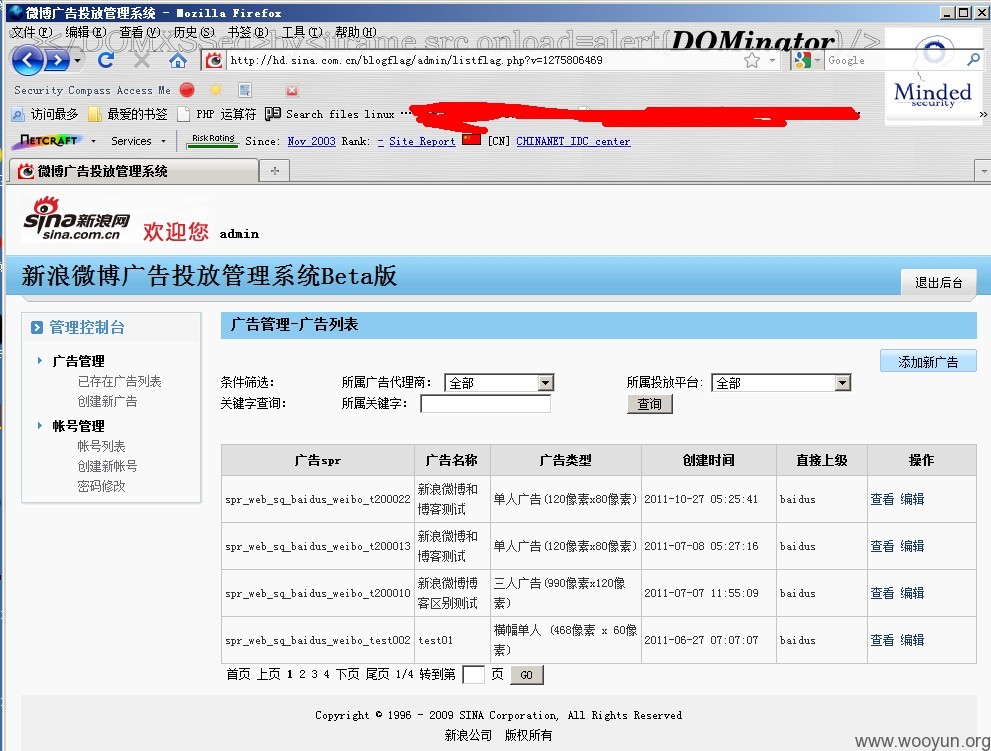Screen dimensions: 991x751
Task: Select the 微博广告投放管理系统 tab
Action: (133, 171)
